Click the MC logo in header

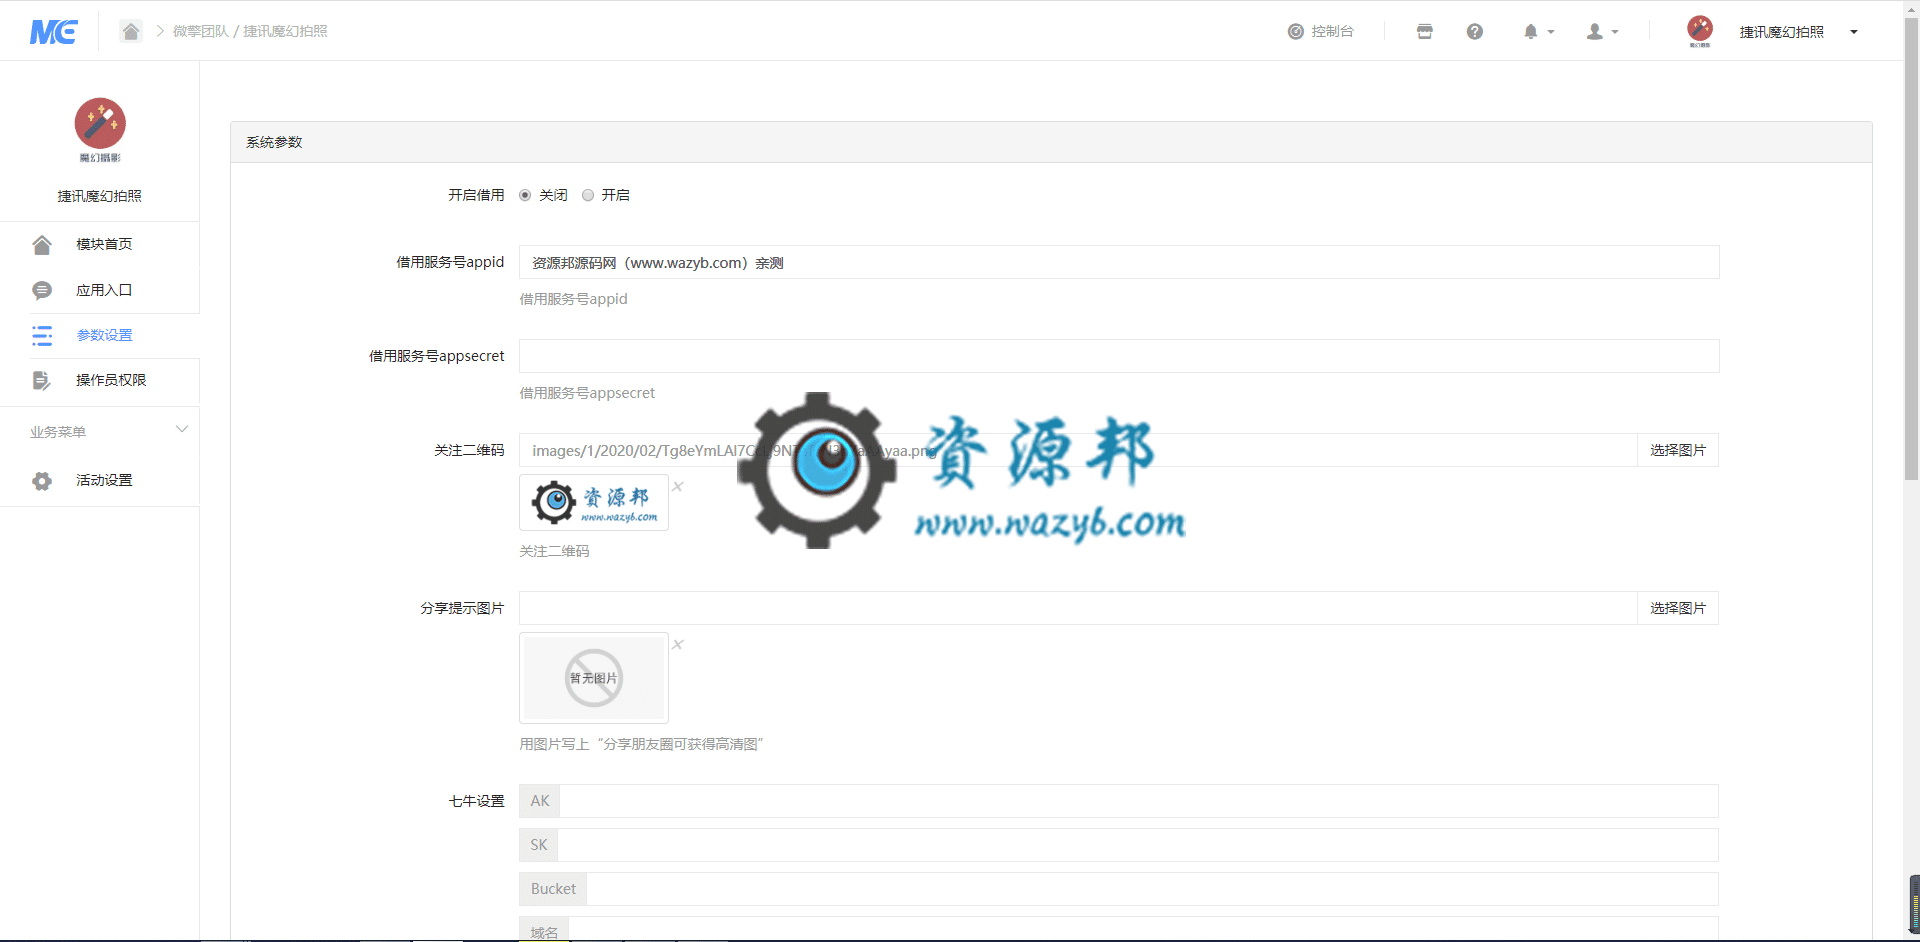(x=54, y=32)
